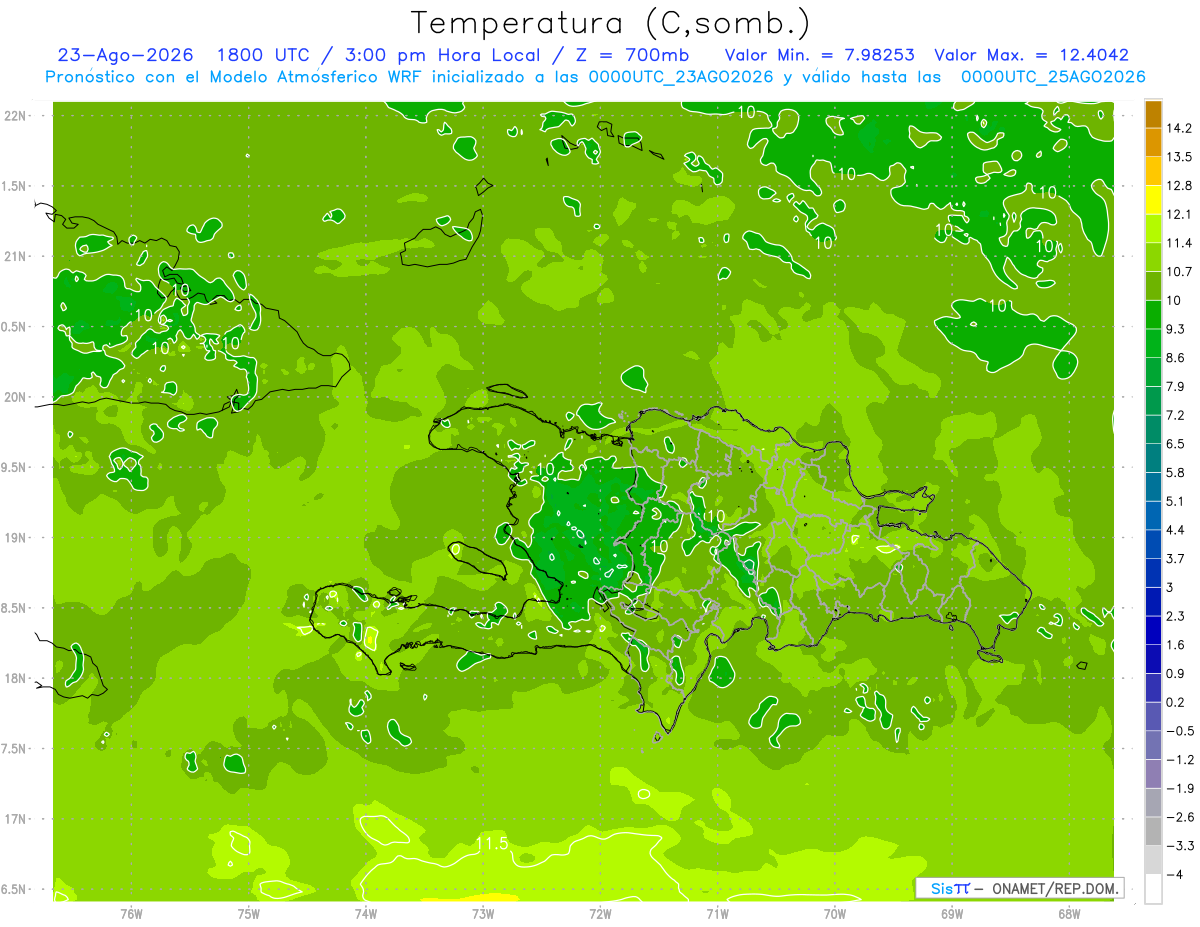The height and width of the screenshot is (927, 1200).
Task: Click the "0.9" legend value
Action: click(x=1175, y=673)
